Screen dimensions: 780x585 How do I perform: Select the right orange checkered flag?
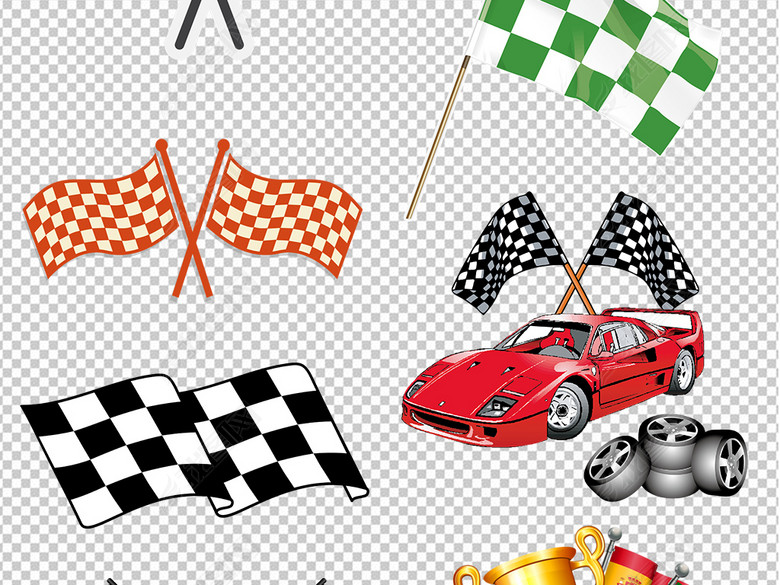pyautogui.click(x=285, y=210)
